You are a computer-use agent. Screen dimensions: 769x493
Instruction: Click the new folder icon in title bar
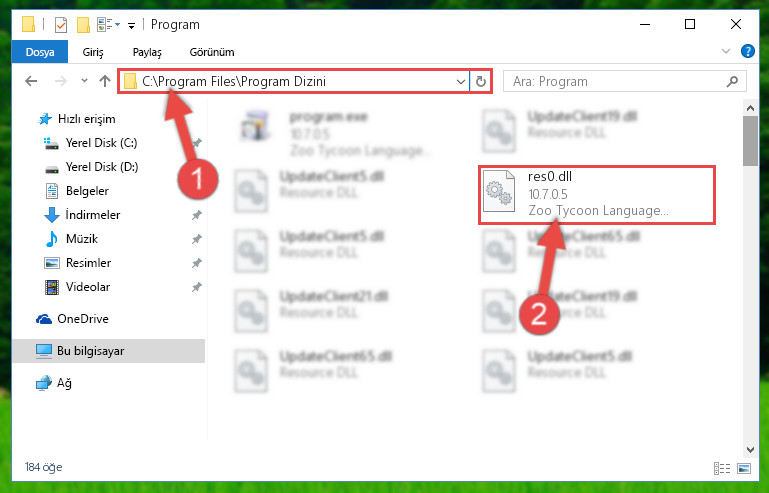pos(83,25)
